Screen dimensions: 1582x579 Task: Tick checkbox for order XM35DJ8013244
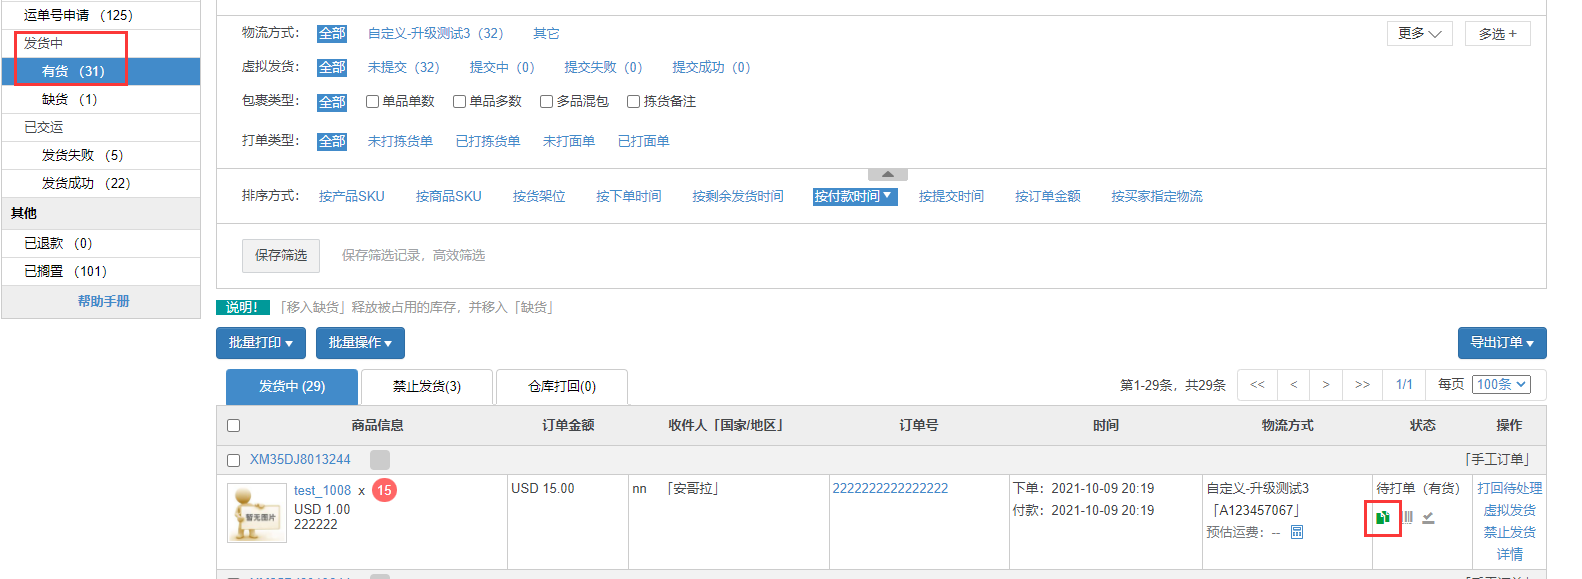[x=233, y=460]
